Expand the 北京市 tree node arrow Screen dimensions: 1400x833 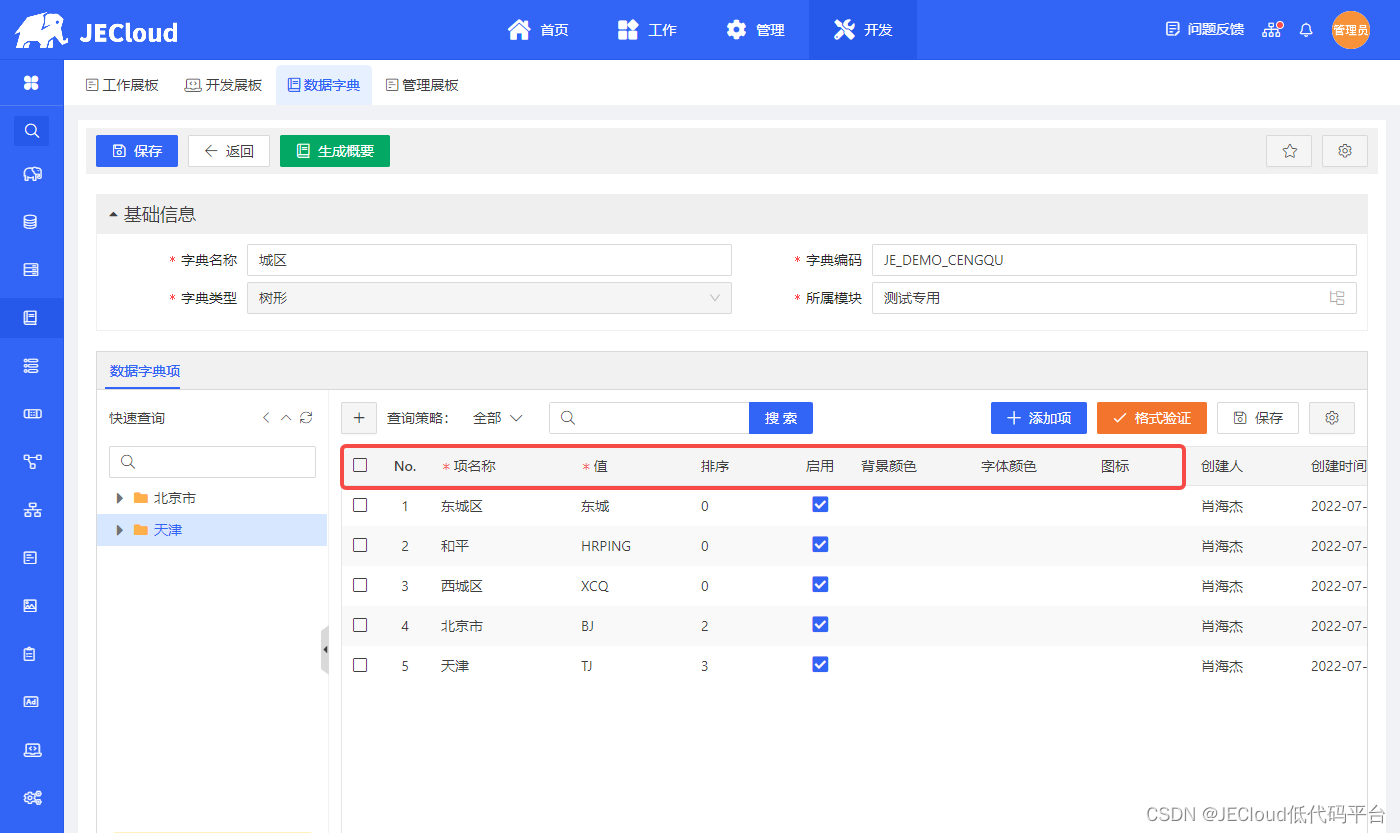pos(120,498)
